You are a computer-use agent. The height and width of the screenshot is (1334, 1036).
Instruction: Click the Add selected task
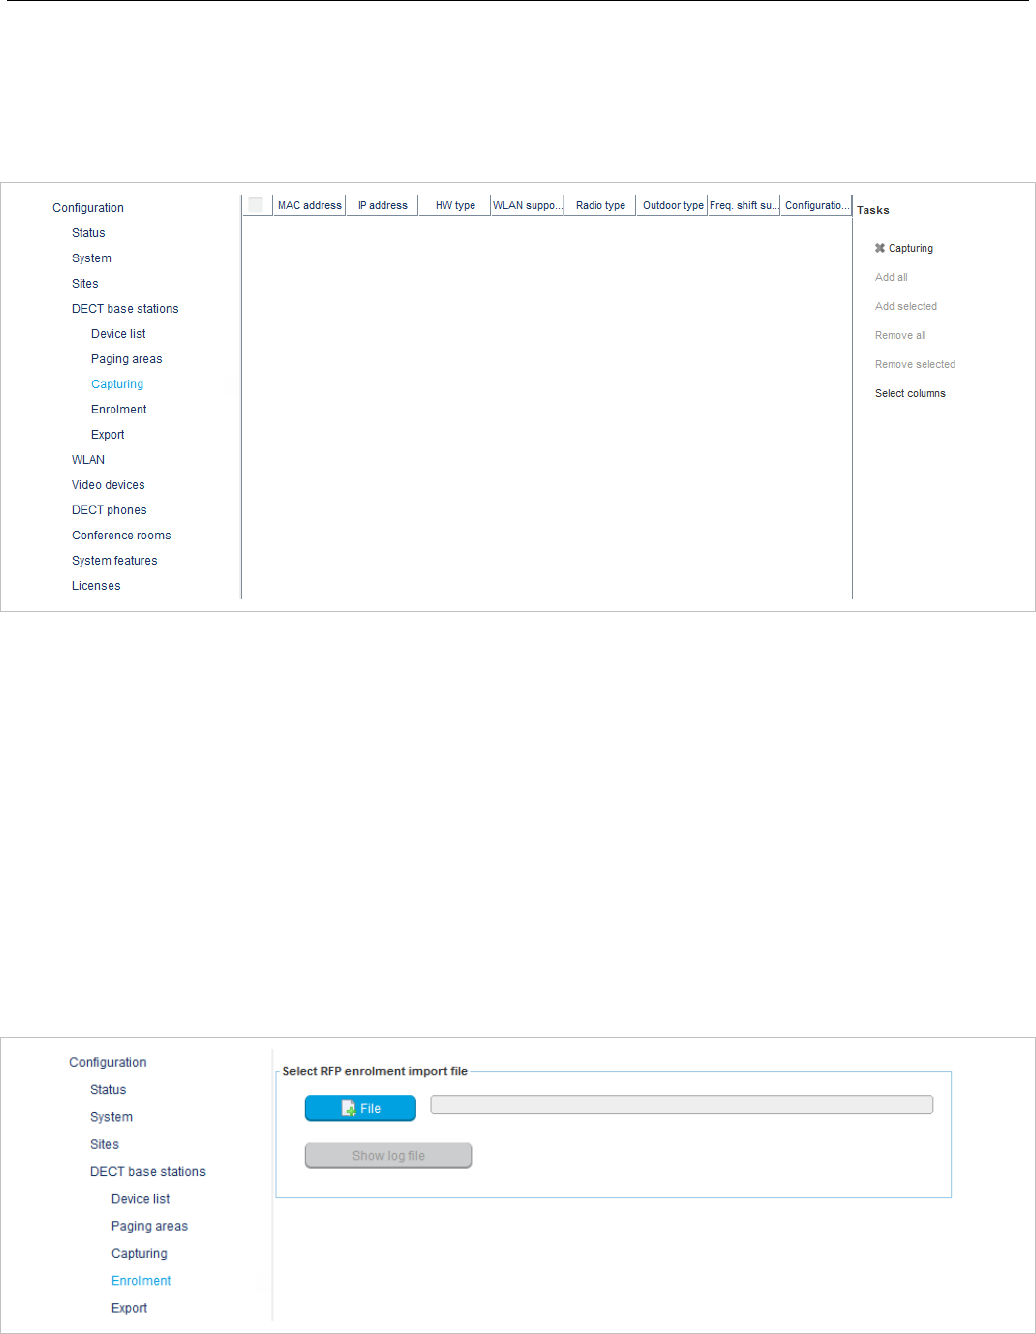pyautogui.click(x=906, y=306)
